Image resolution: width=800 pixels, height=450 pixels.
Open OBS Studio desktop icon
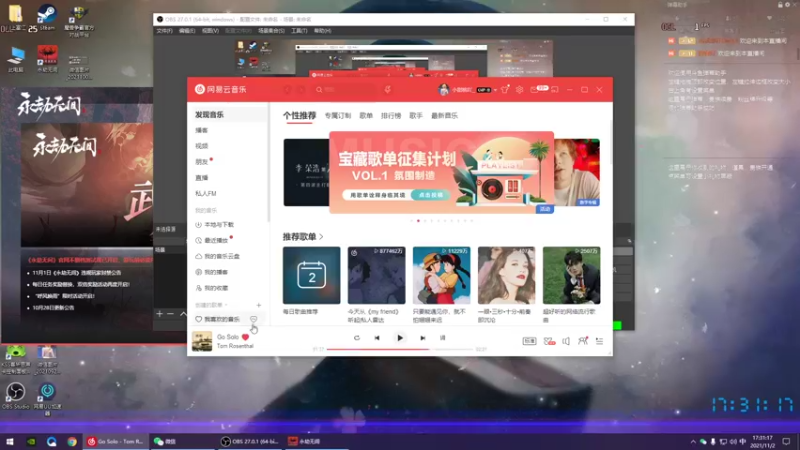coord(16,396)
